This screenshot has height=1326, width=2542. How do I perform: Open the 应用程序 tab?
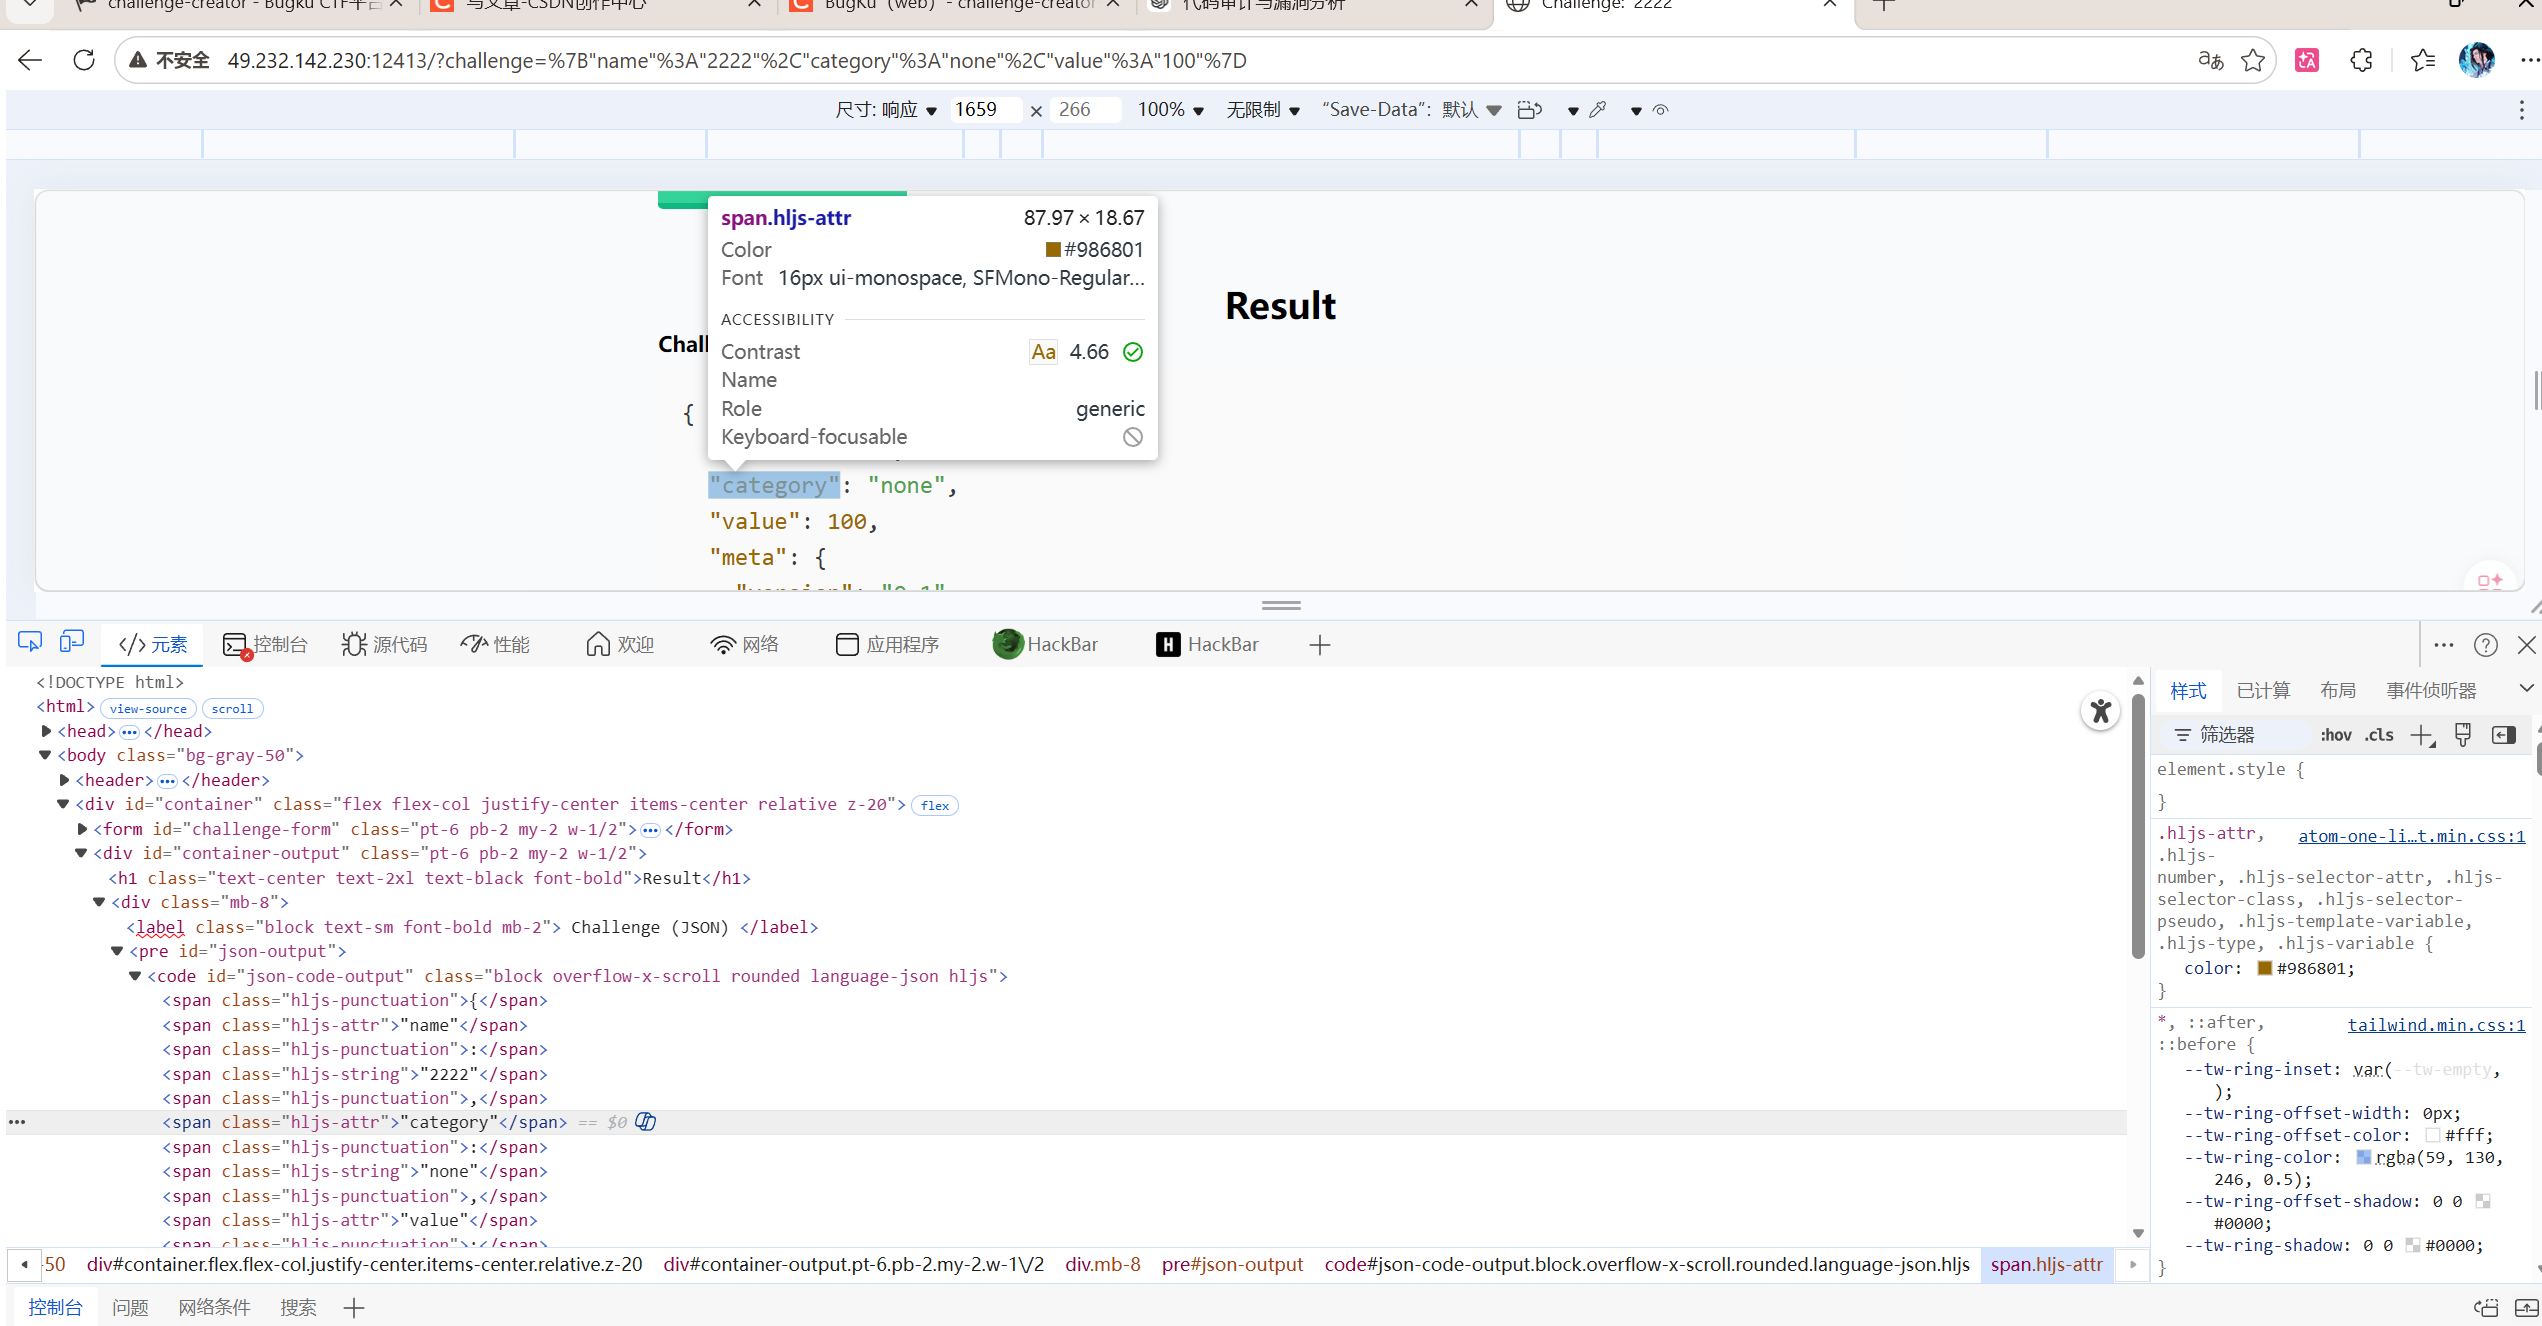coord(888,645)
